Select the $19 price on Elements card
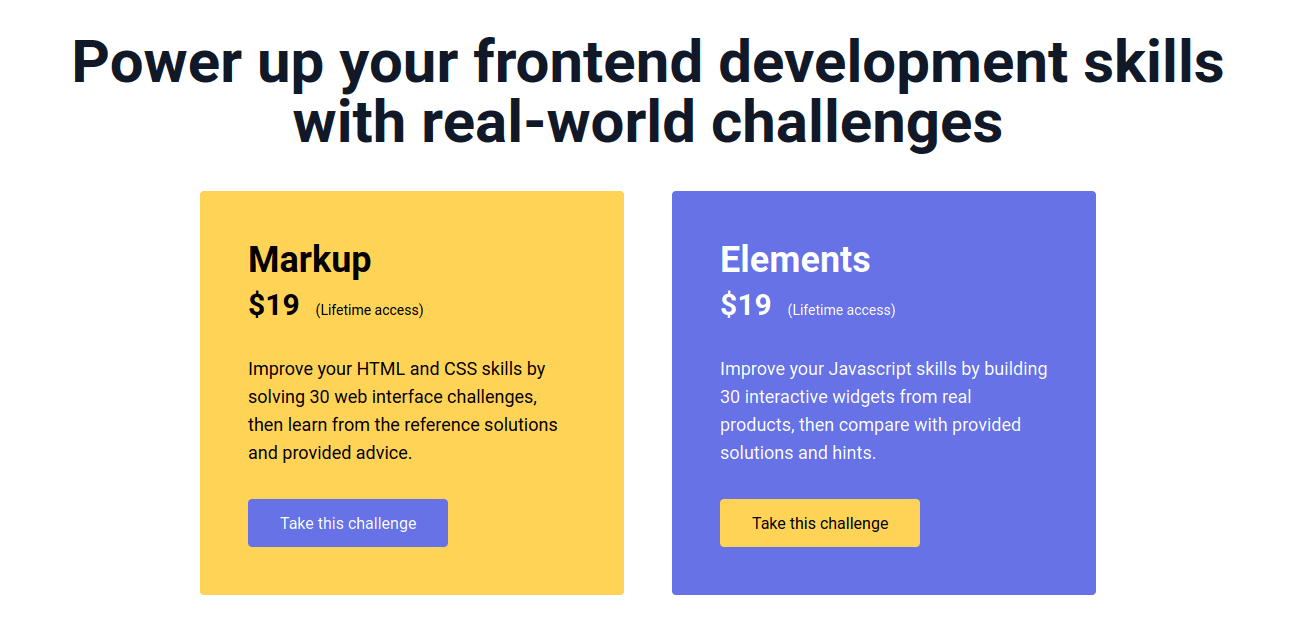The image size is (1294, 644). [x=746, y=305]
